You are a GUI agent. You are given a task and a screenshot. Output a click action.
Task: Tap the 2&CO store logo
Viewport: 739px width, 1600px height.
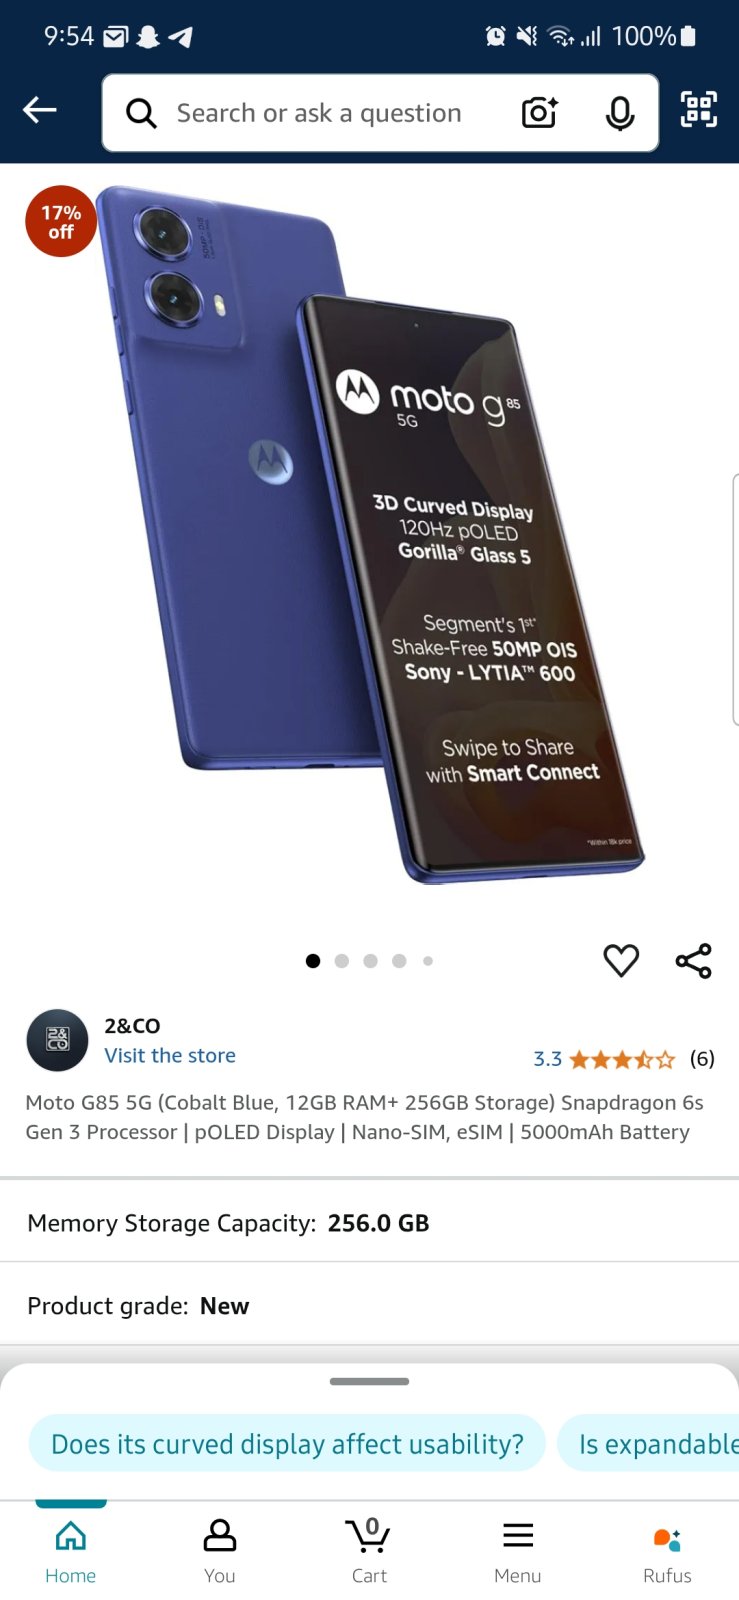point(57,1040)
